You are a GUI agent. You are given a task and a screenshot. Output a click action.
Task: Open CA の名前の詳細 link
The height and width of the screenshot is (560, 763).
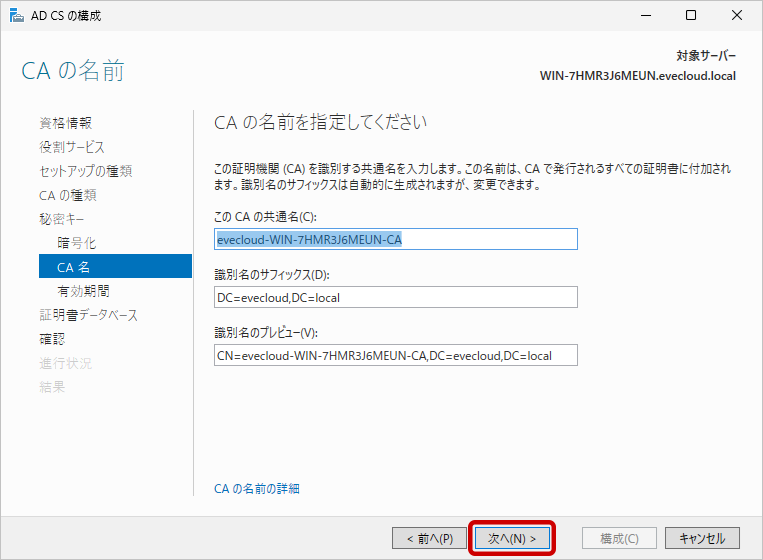point(257,489)
